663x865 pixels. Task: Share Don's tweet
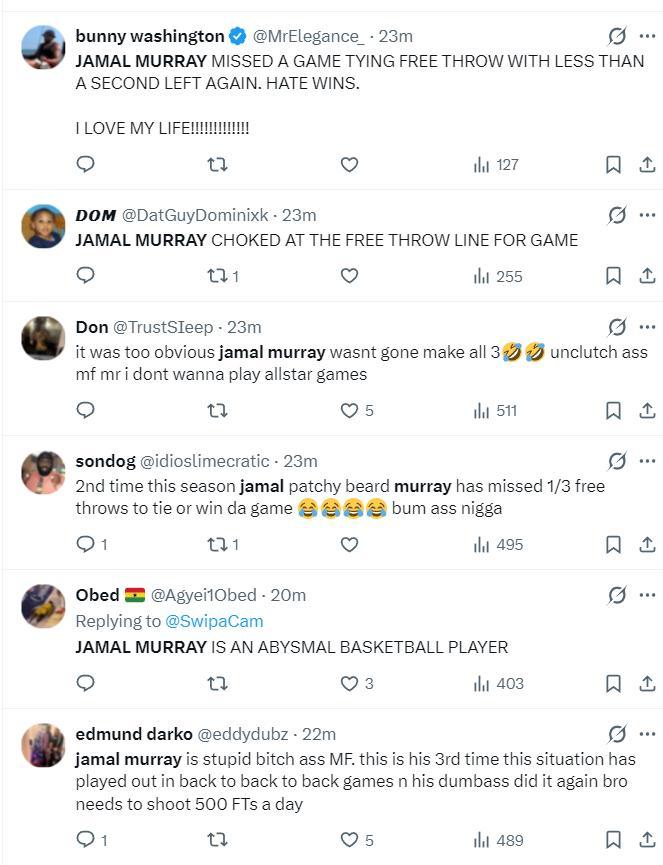(647, 410)
